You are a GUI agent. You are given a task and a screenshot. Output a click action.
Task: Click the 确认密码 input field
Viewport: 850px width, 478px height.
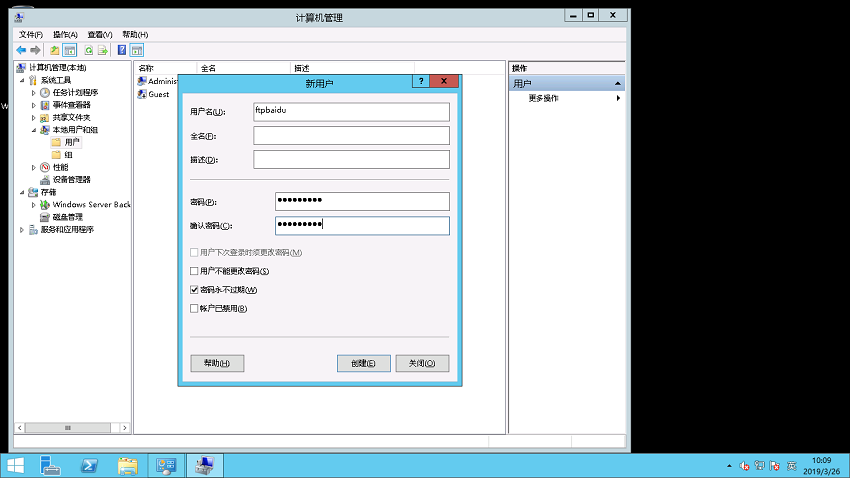click(x=362, y=225)
